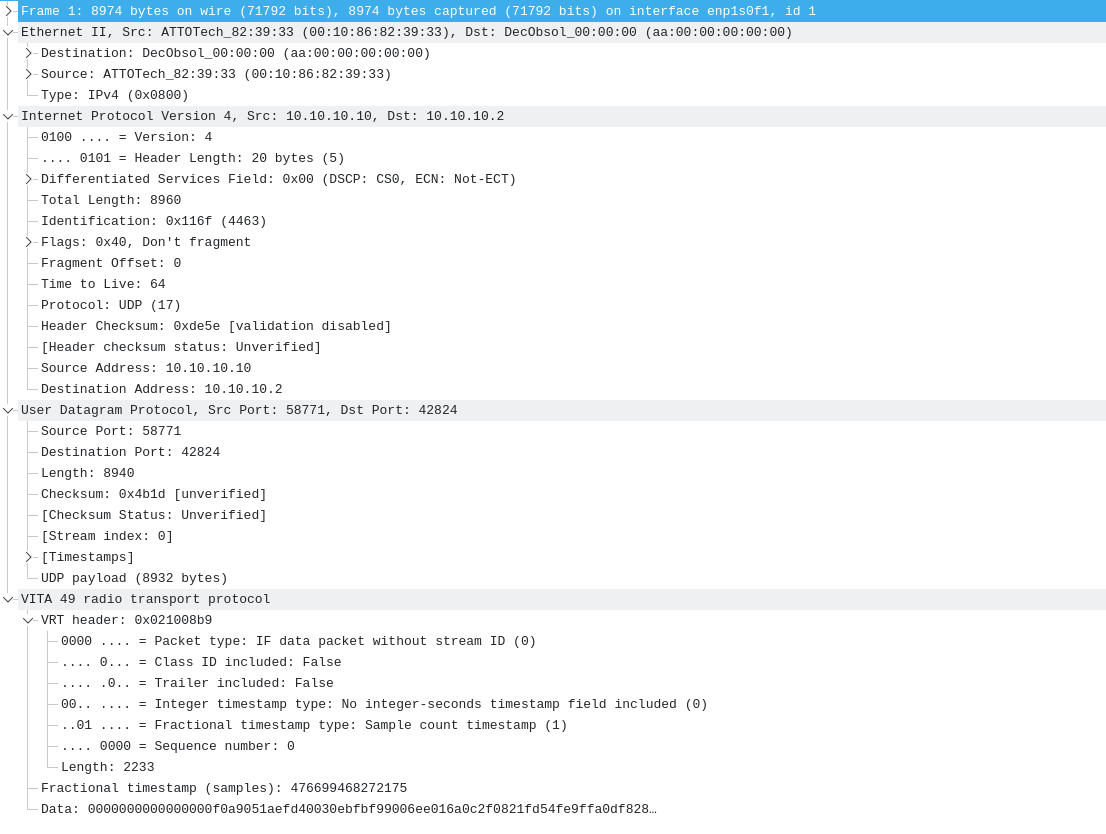Expand the Differentiated Services Field
1106x834 pixels.
point(29,179)
